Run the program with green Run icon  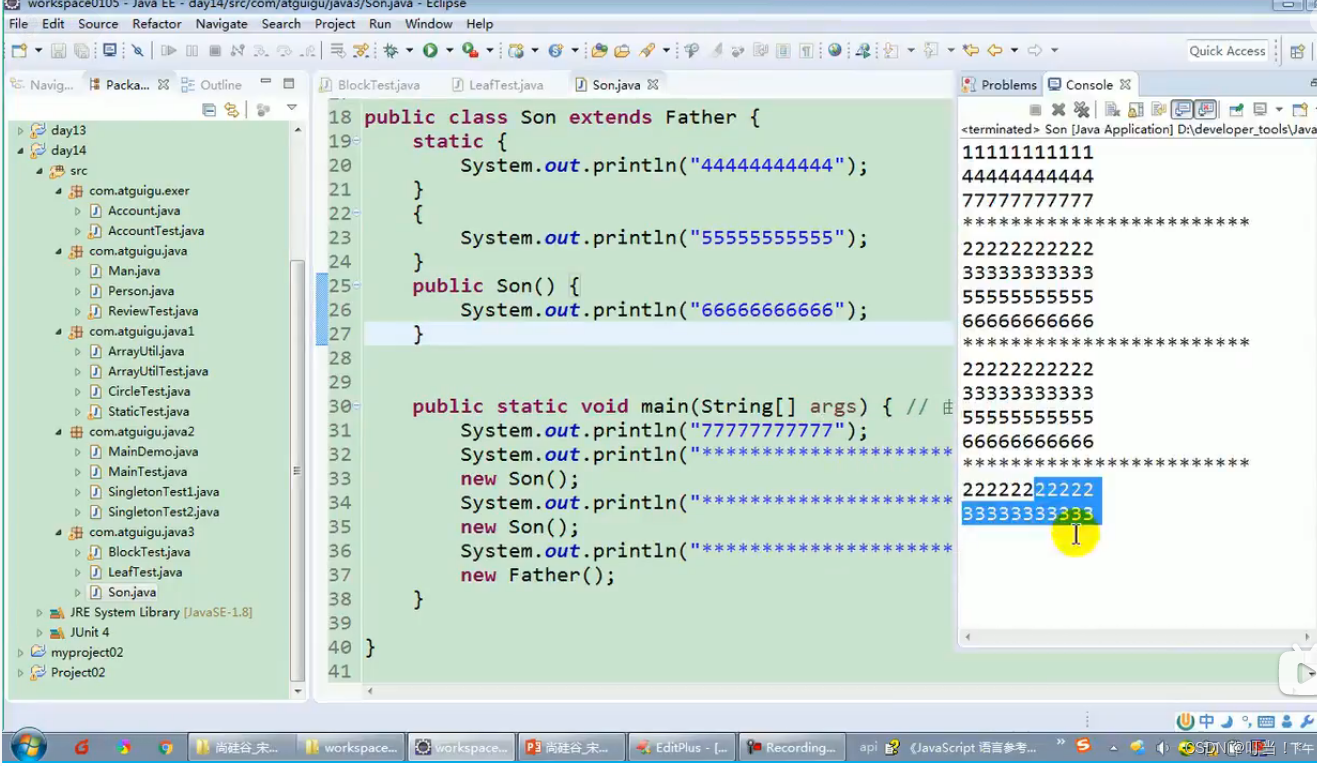coord(430,51)
